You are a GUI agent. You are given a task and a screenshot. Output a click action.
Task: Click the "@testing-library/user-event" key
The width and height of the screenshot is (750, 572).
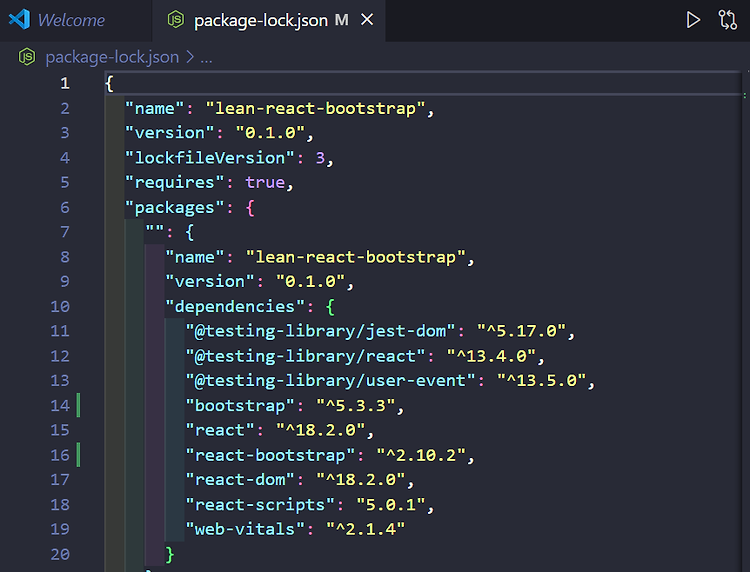pos(331,381)
